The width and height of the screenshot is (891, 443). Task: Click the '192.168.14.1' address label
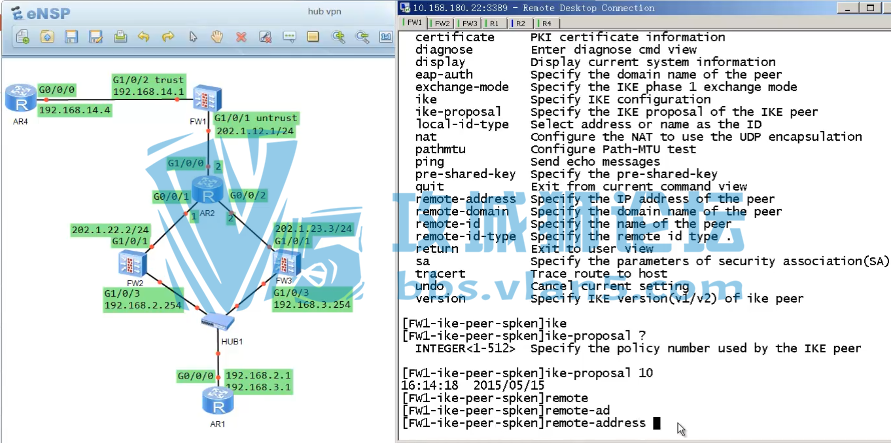[148, 91]
